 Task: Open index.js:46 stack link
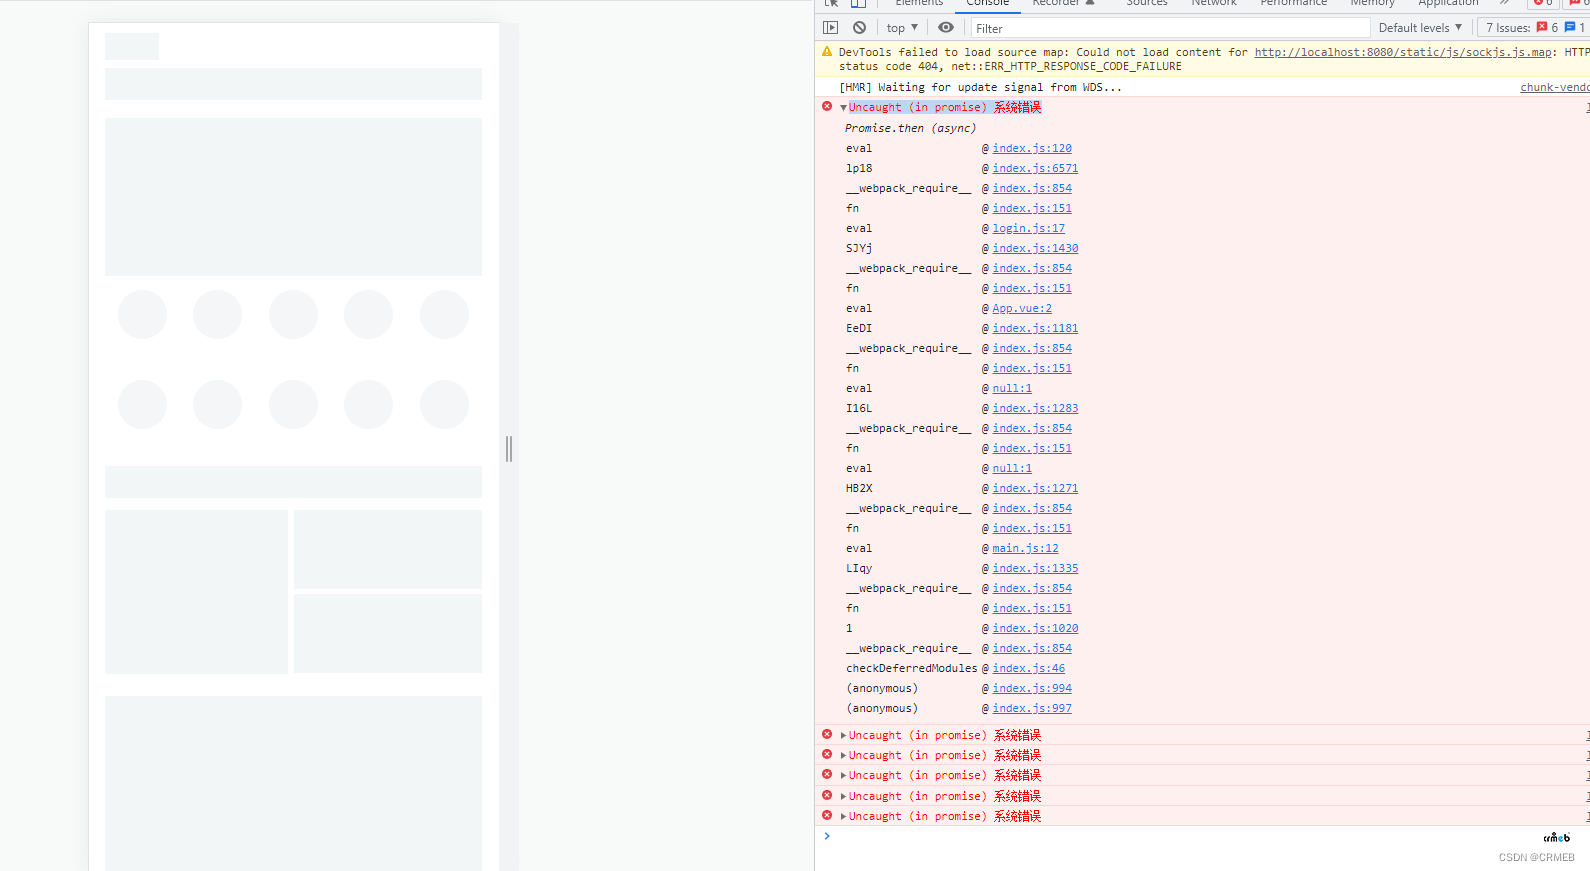[x=1029, y=668]
